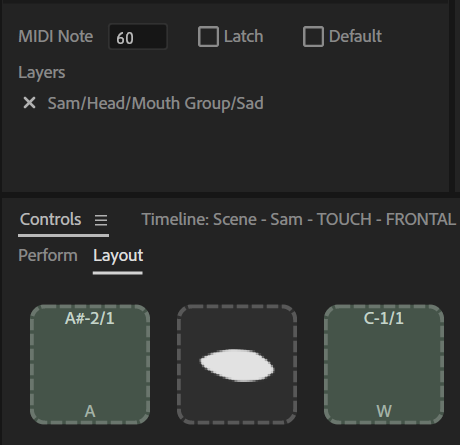Select the A#-2/1 trigger tile
The height and width of the screenshot is (445, 460).
point(90,365)
